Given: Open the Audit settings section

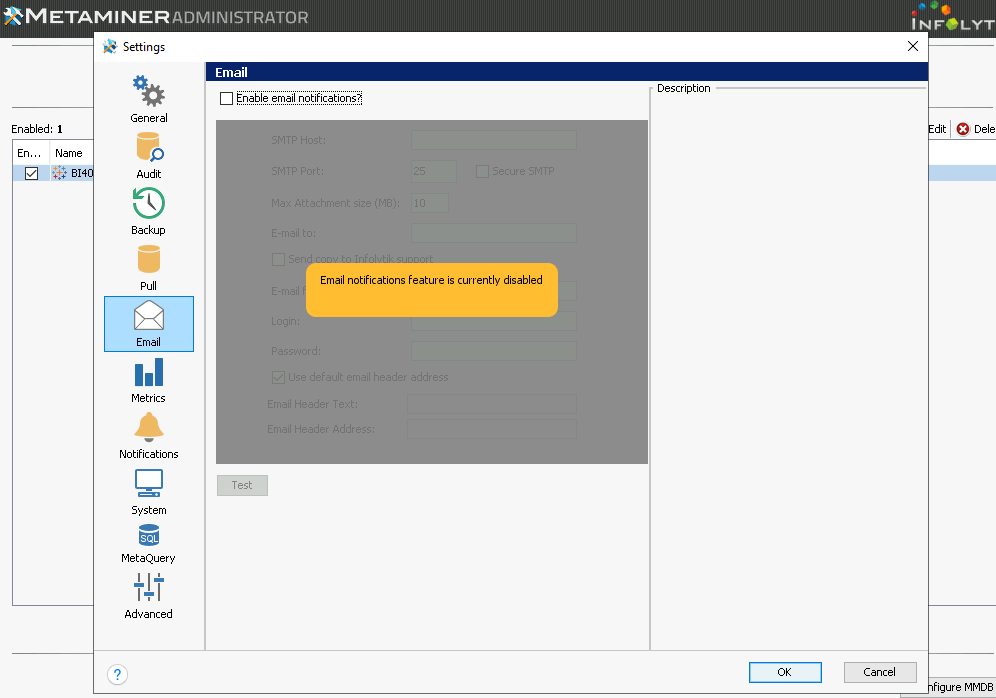Looking at the screenshot, I should 149,156.
